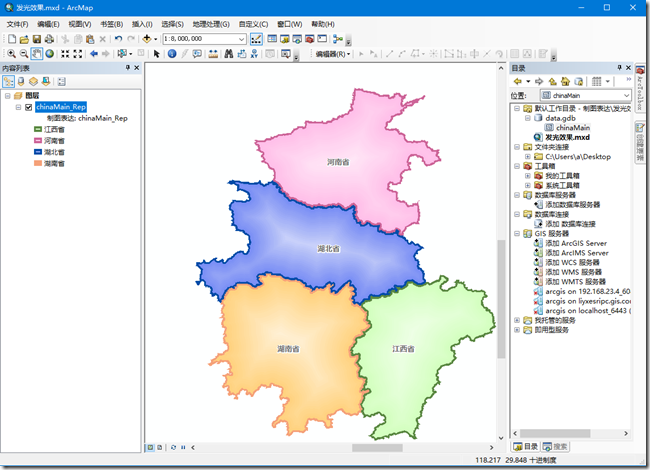
Task: Open the 编辑(E) menu
Action: pyautogui.click(x=48, y=24)
